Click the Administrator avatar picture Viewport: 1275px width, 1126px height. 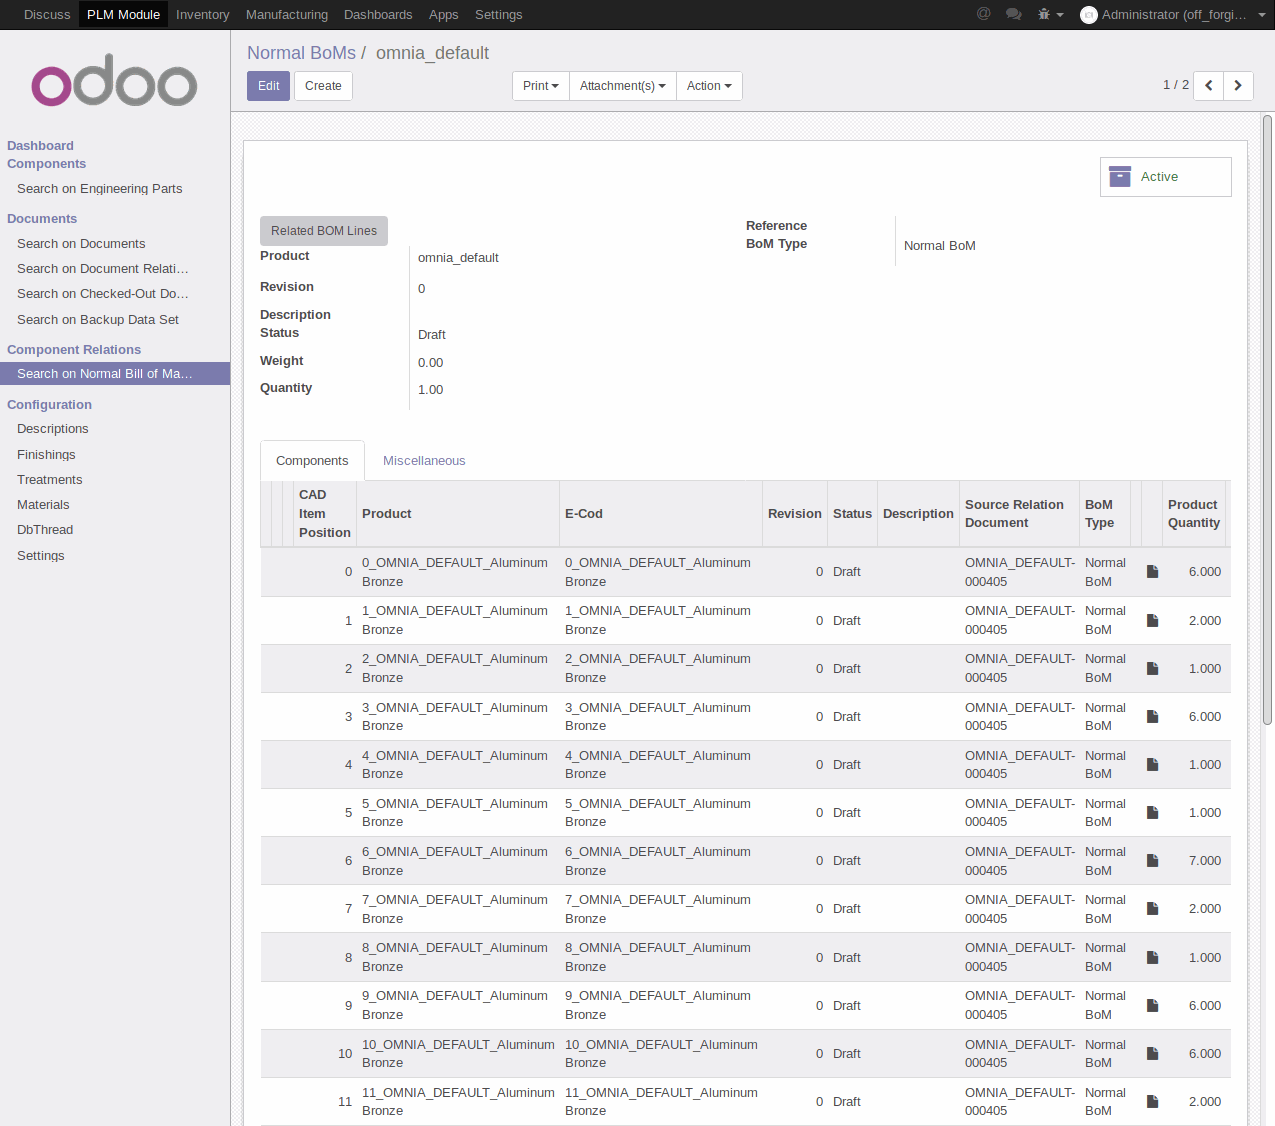tap(1087, 14)
